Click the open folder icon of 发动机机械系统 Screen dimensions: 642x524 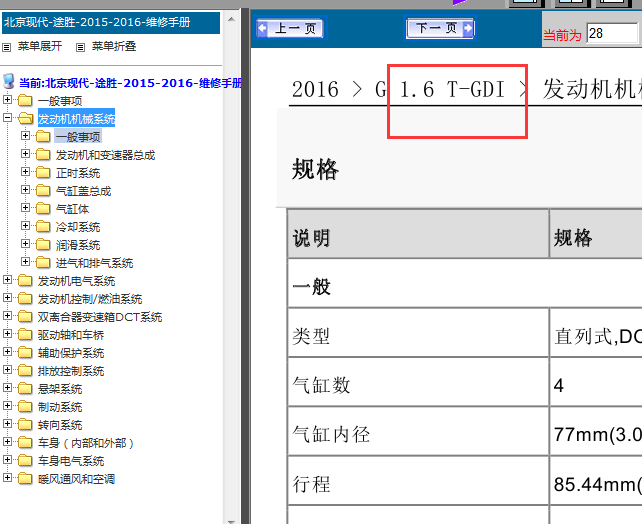(25, 118)
